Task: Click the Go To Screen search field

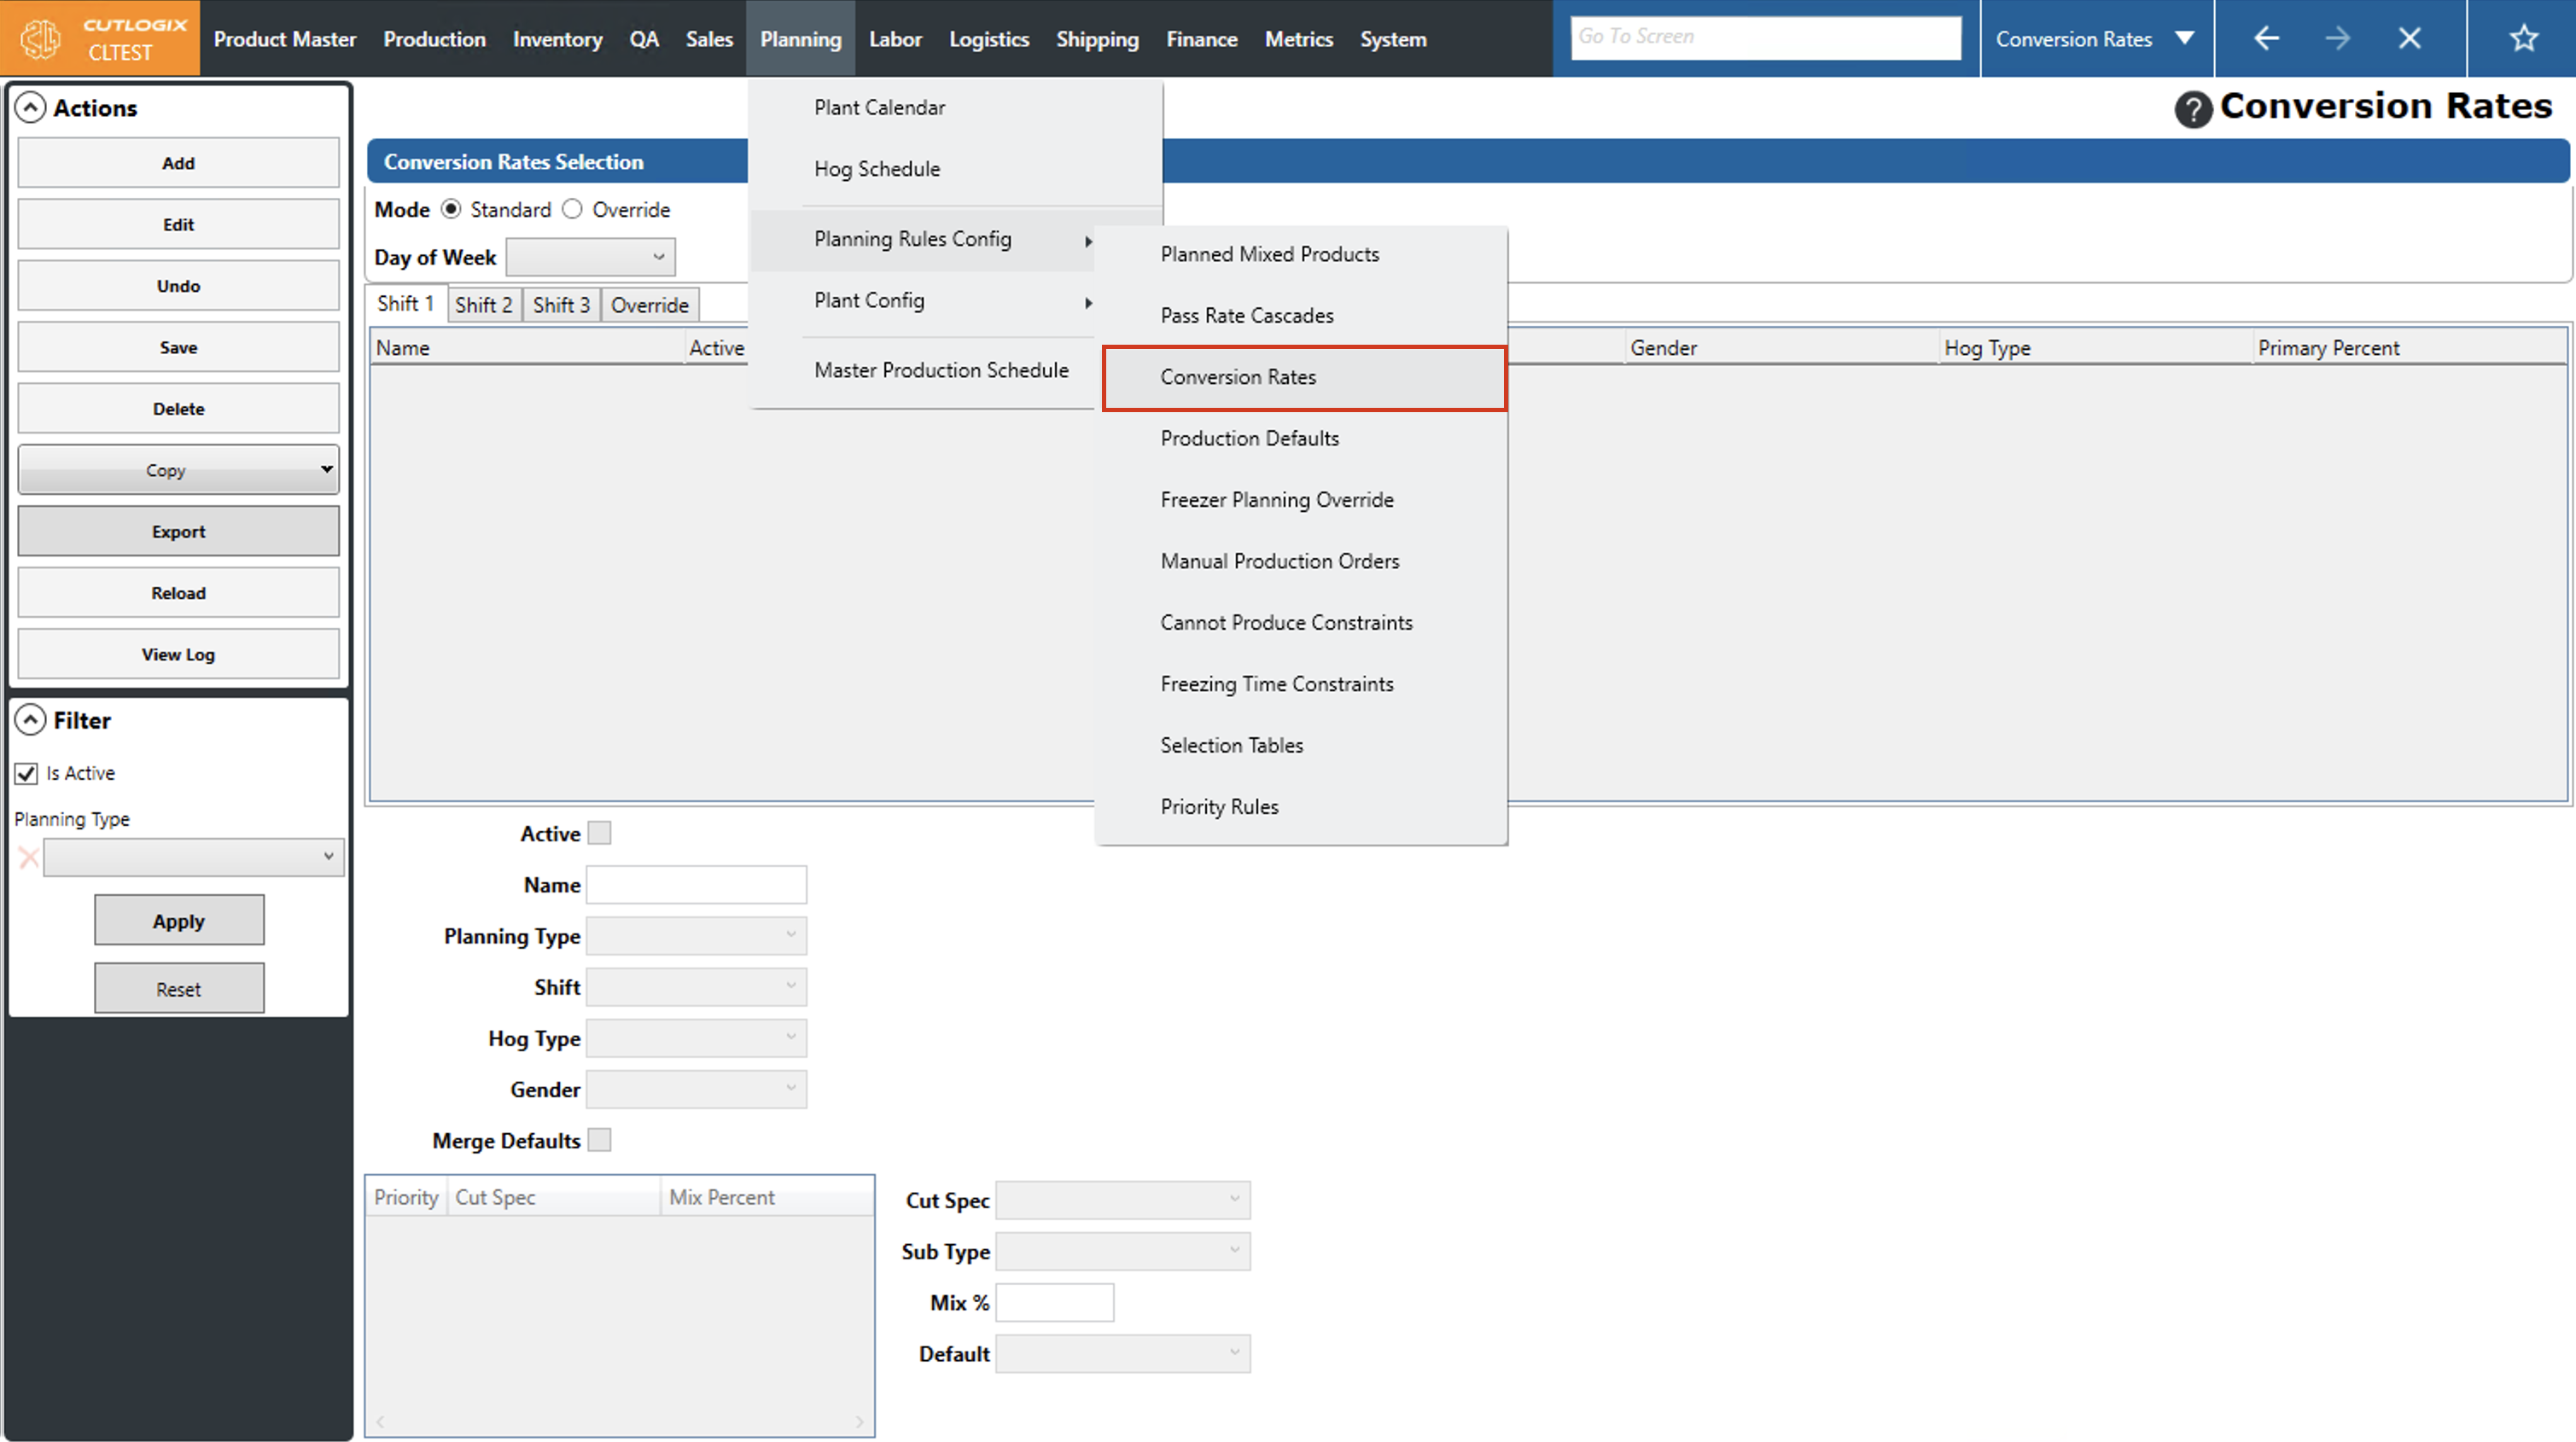Action: pos(1765,37)
